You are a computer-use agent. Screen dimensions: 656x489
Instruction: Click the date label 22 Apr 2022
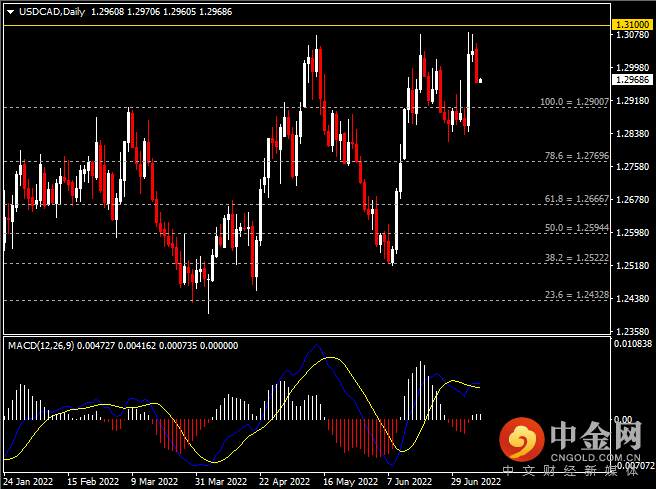[x=284, y=481]
